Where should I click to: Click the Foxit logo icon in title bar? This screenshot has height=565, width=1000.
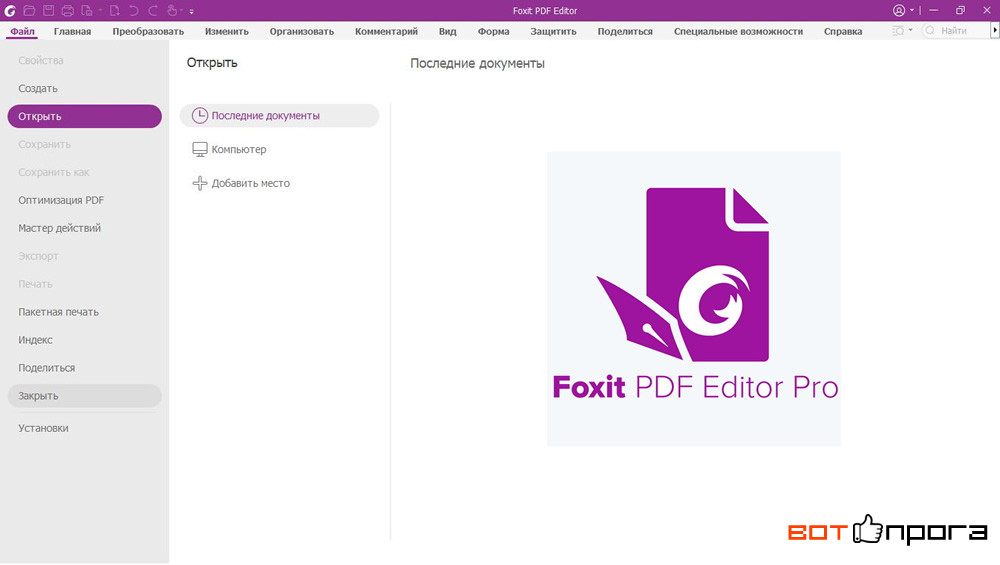click(10, 11)
